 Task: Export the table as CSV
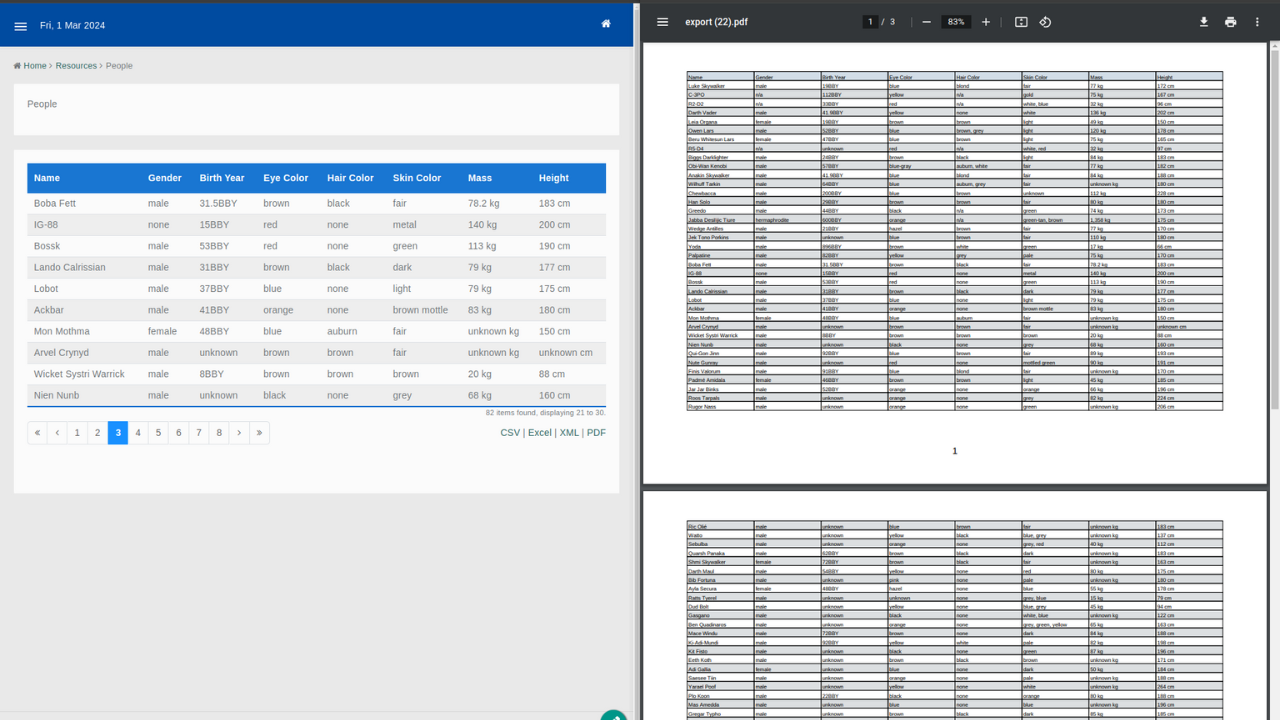point(510,433)
